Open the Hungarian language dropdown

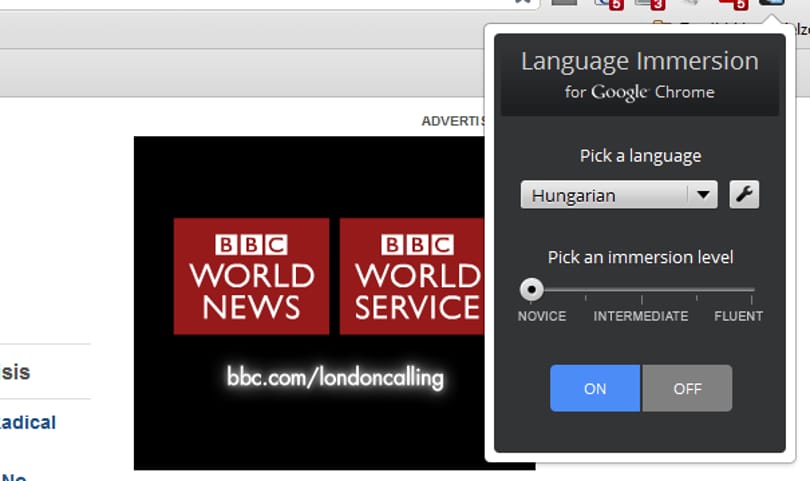(619, 194)
